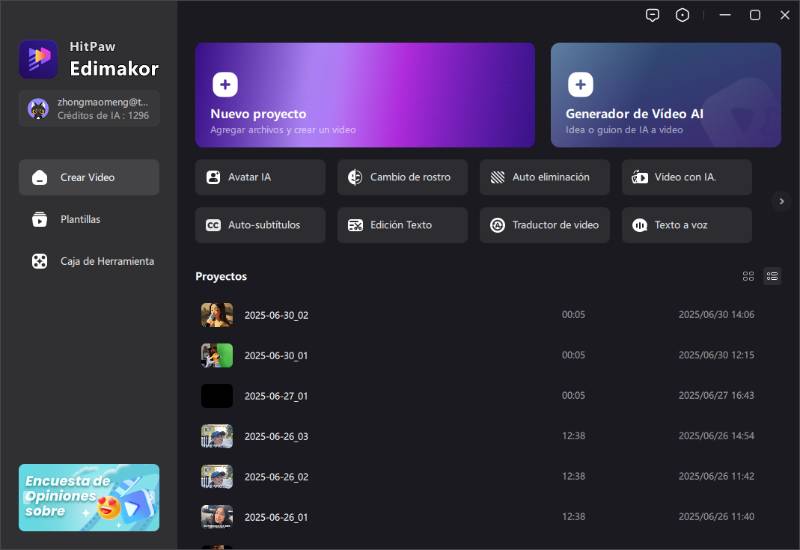Open the Generador de Vídeo AI card
The height and width of the screenshot is (550, 800).
click(x=665, y=95)
